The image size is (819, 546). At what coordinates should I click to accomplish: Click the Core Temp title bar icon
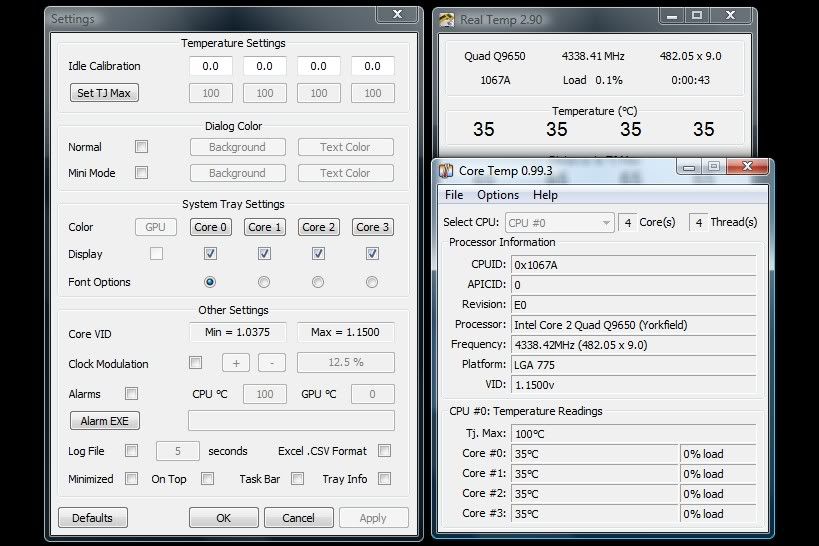pos(446,171)
